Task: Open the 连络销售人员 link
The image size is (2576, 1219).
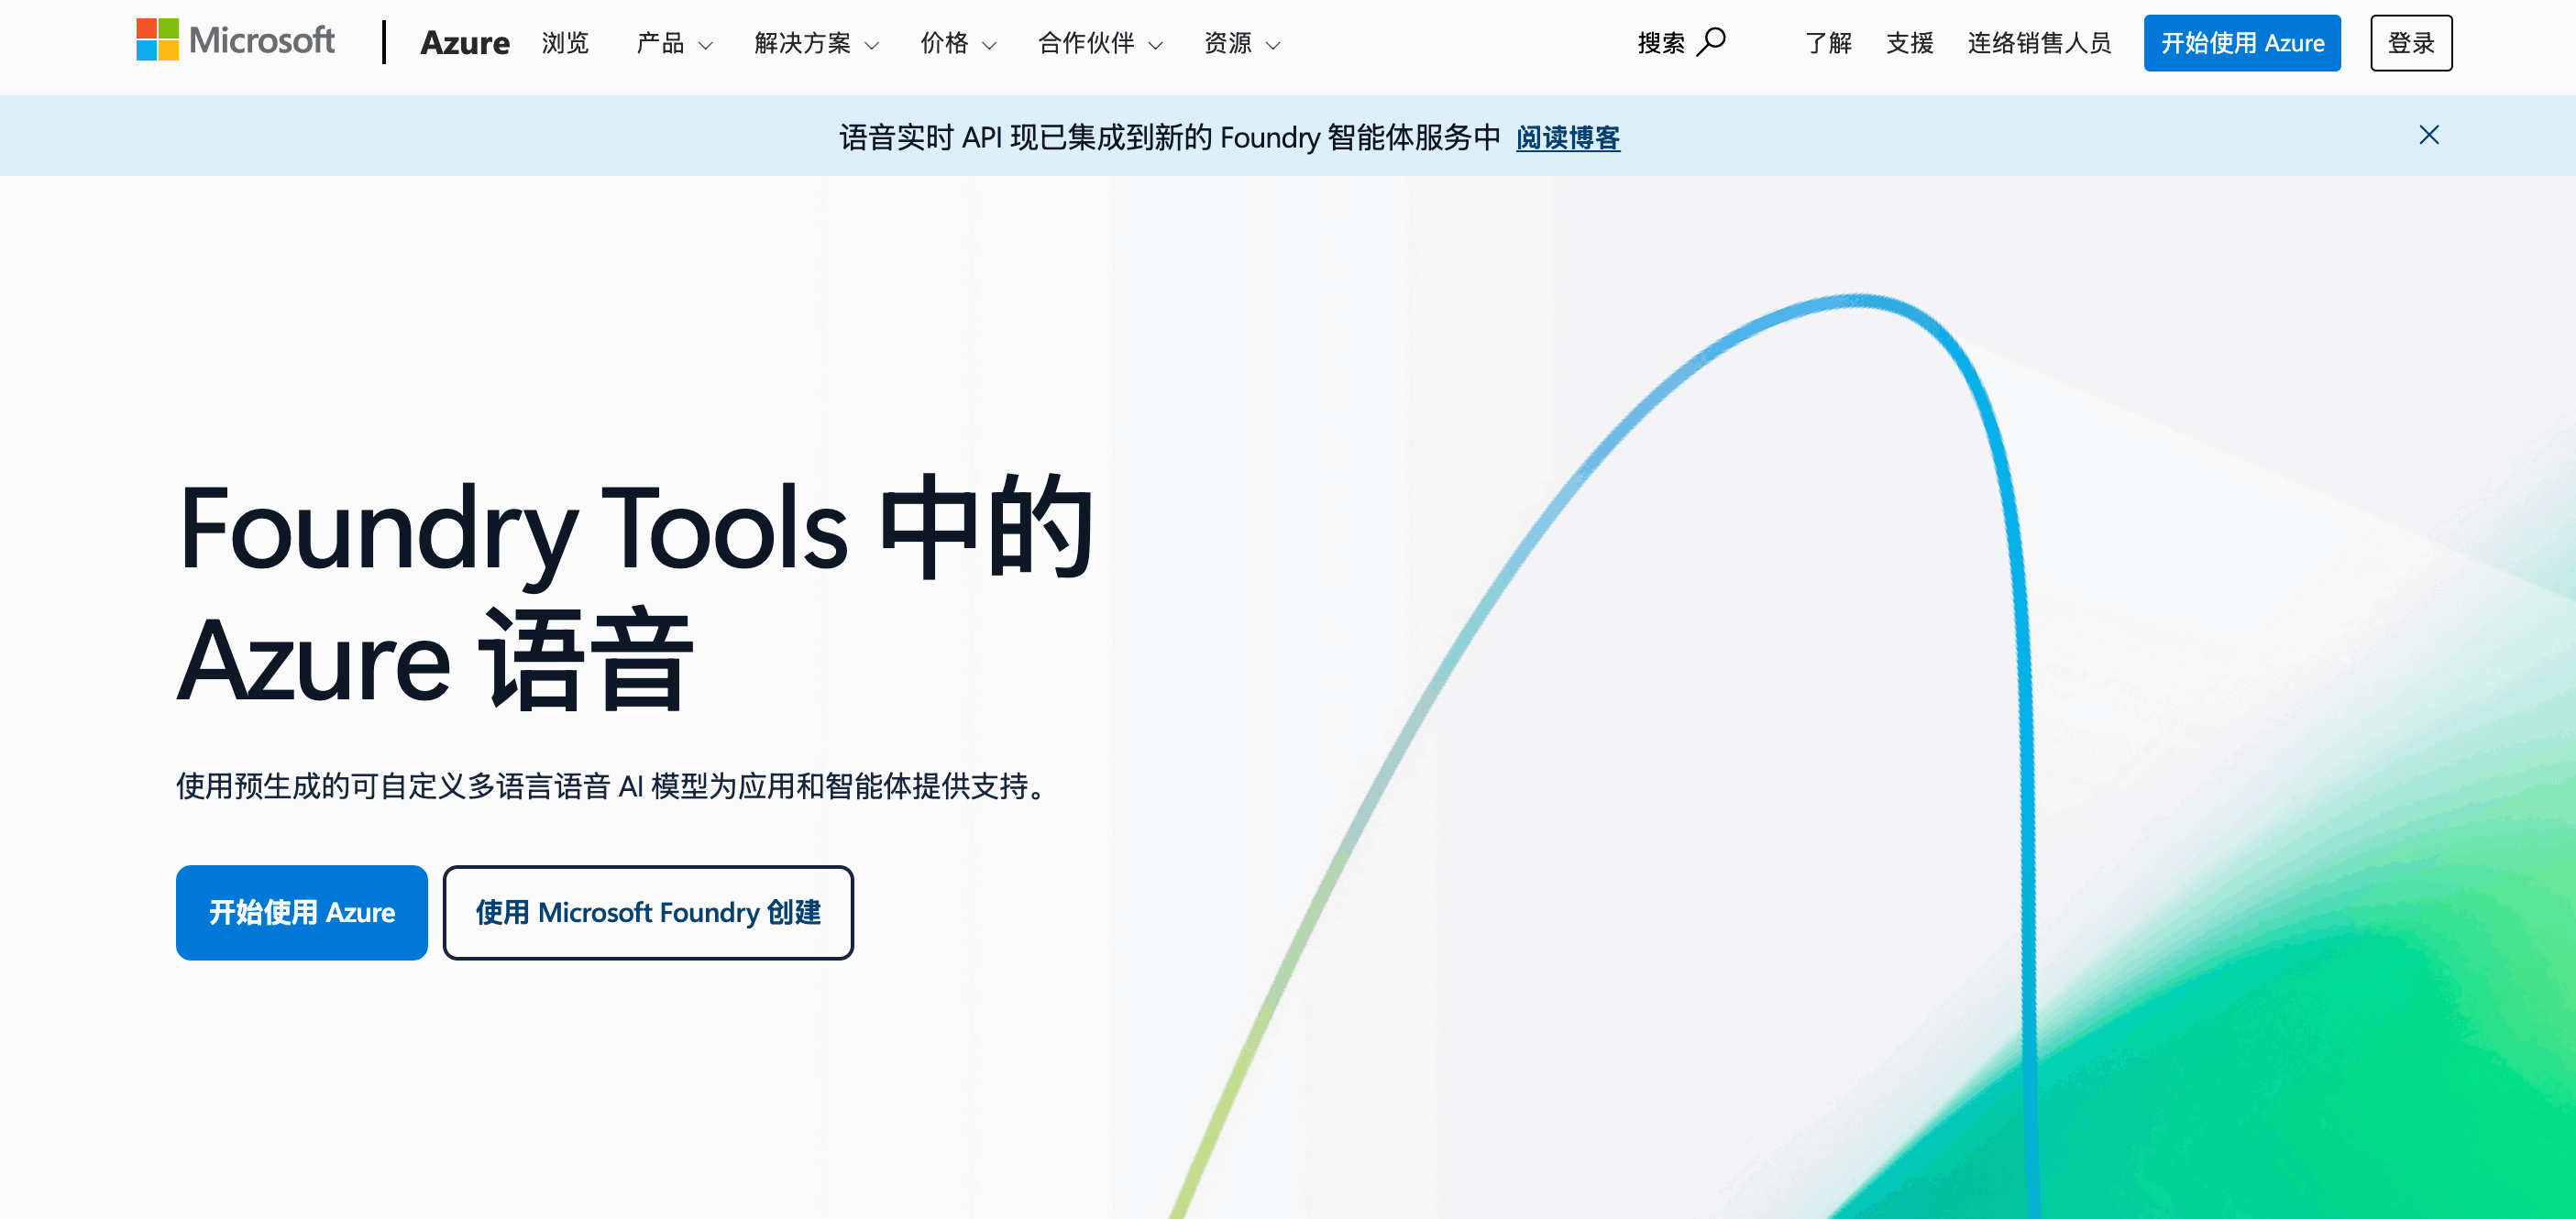Action: [x=2039, y=43]
